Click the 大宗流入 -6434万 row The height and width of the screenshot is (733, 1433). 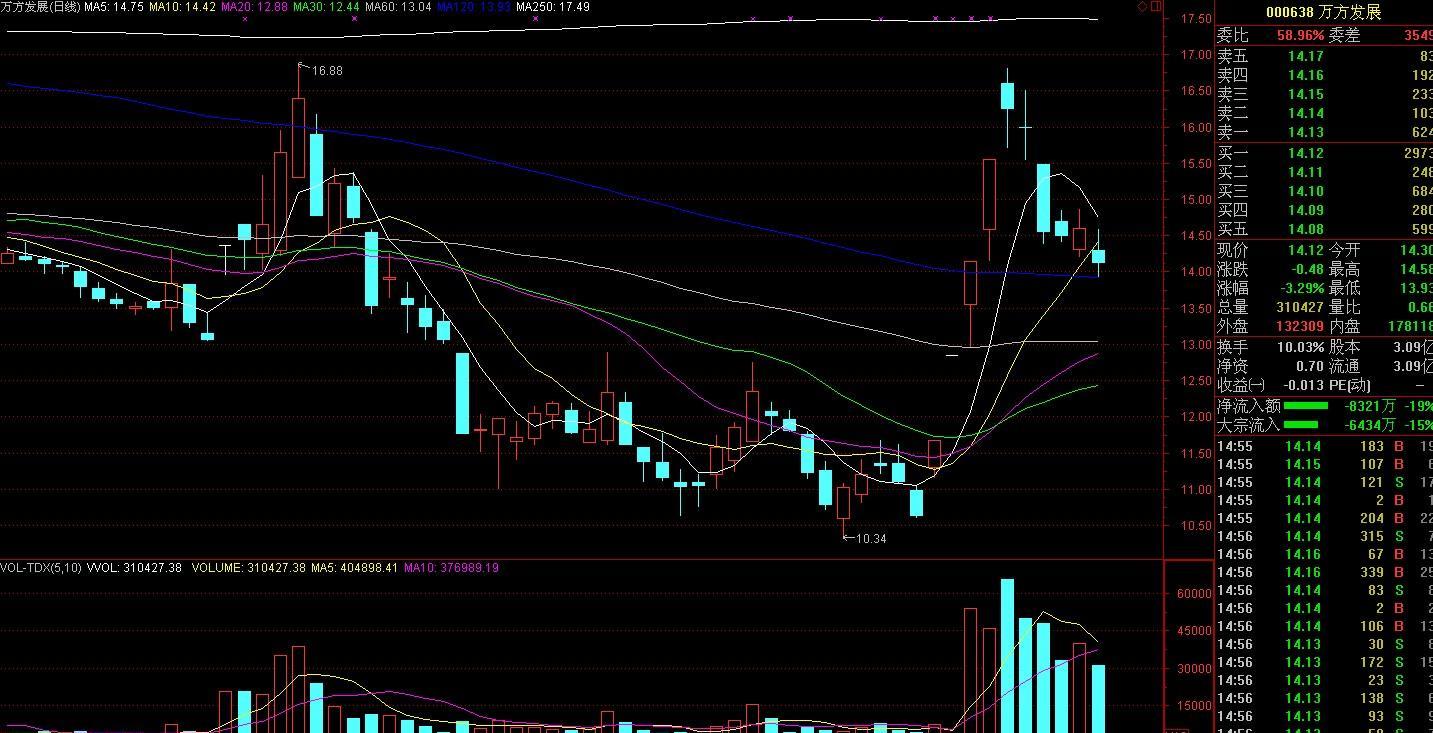click(x=1324, y=425)
